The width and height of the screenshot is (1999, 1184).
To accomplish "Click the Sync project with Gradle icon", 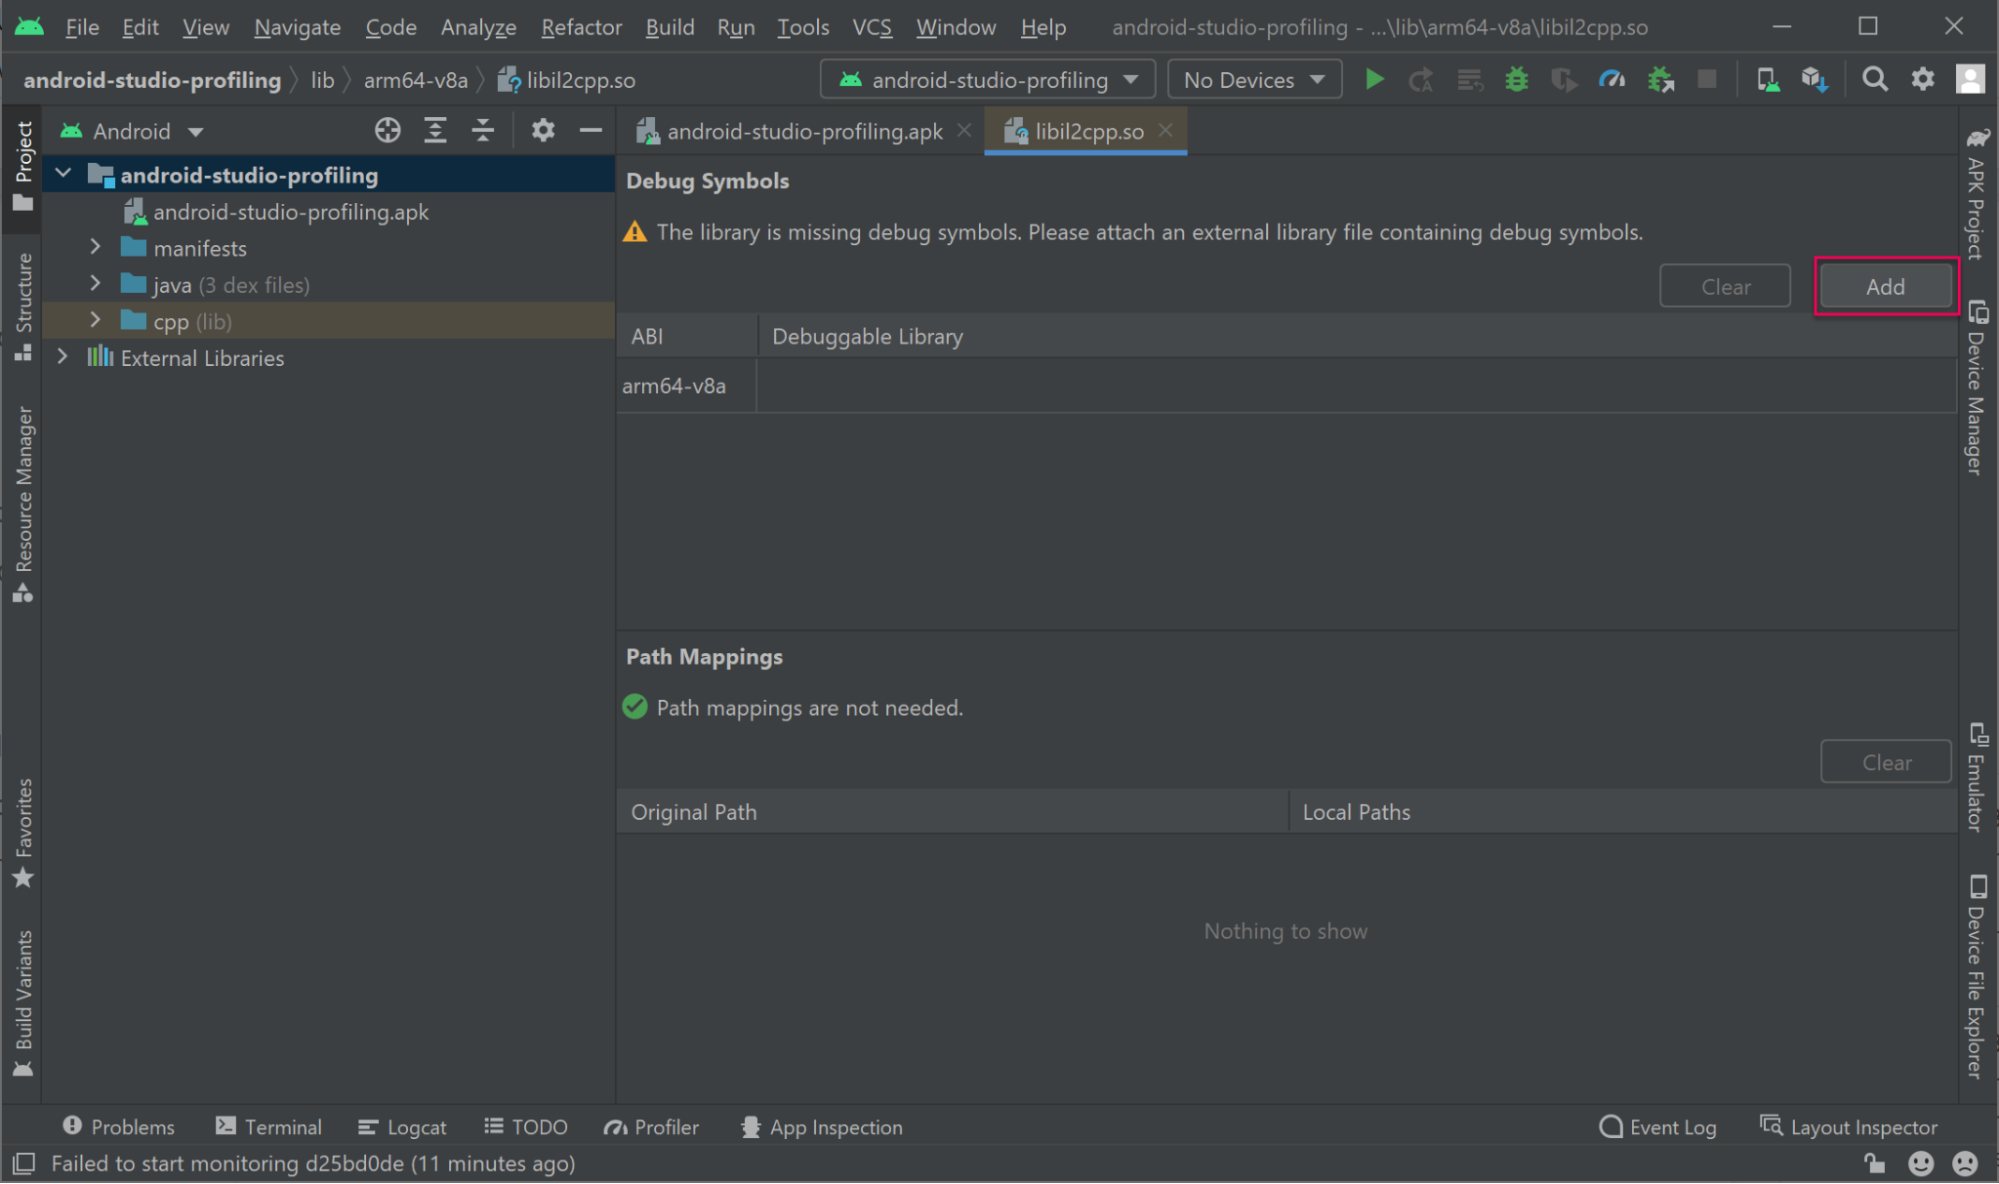I will click(x=1816, y=80).
